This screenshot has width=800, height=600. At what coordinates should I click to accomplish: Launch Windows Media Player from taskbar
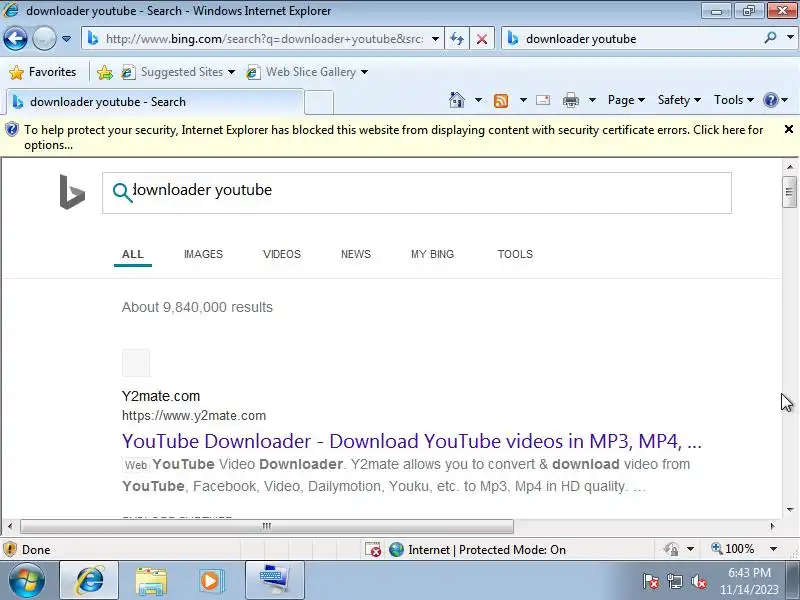(211, 581)
